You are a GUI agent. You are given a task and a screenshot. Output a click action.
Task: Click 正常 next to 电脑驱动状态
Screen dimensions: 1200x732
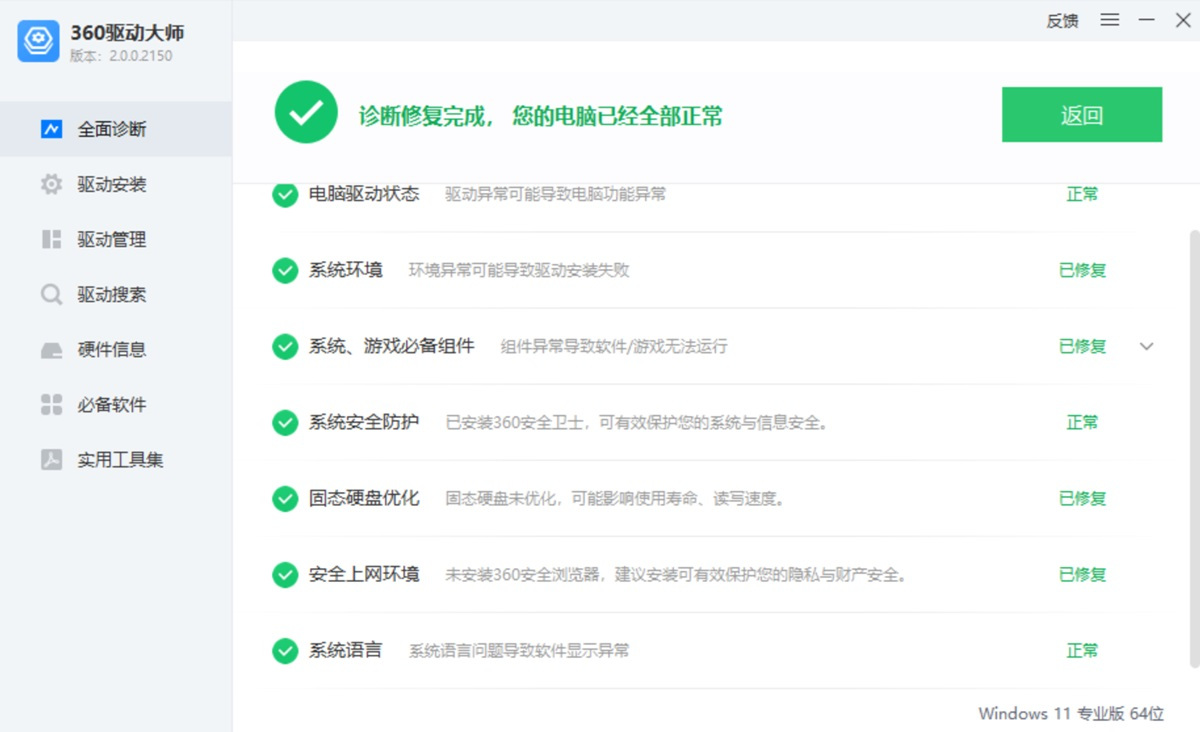(1082, 194)
